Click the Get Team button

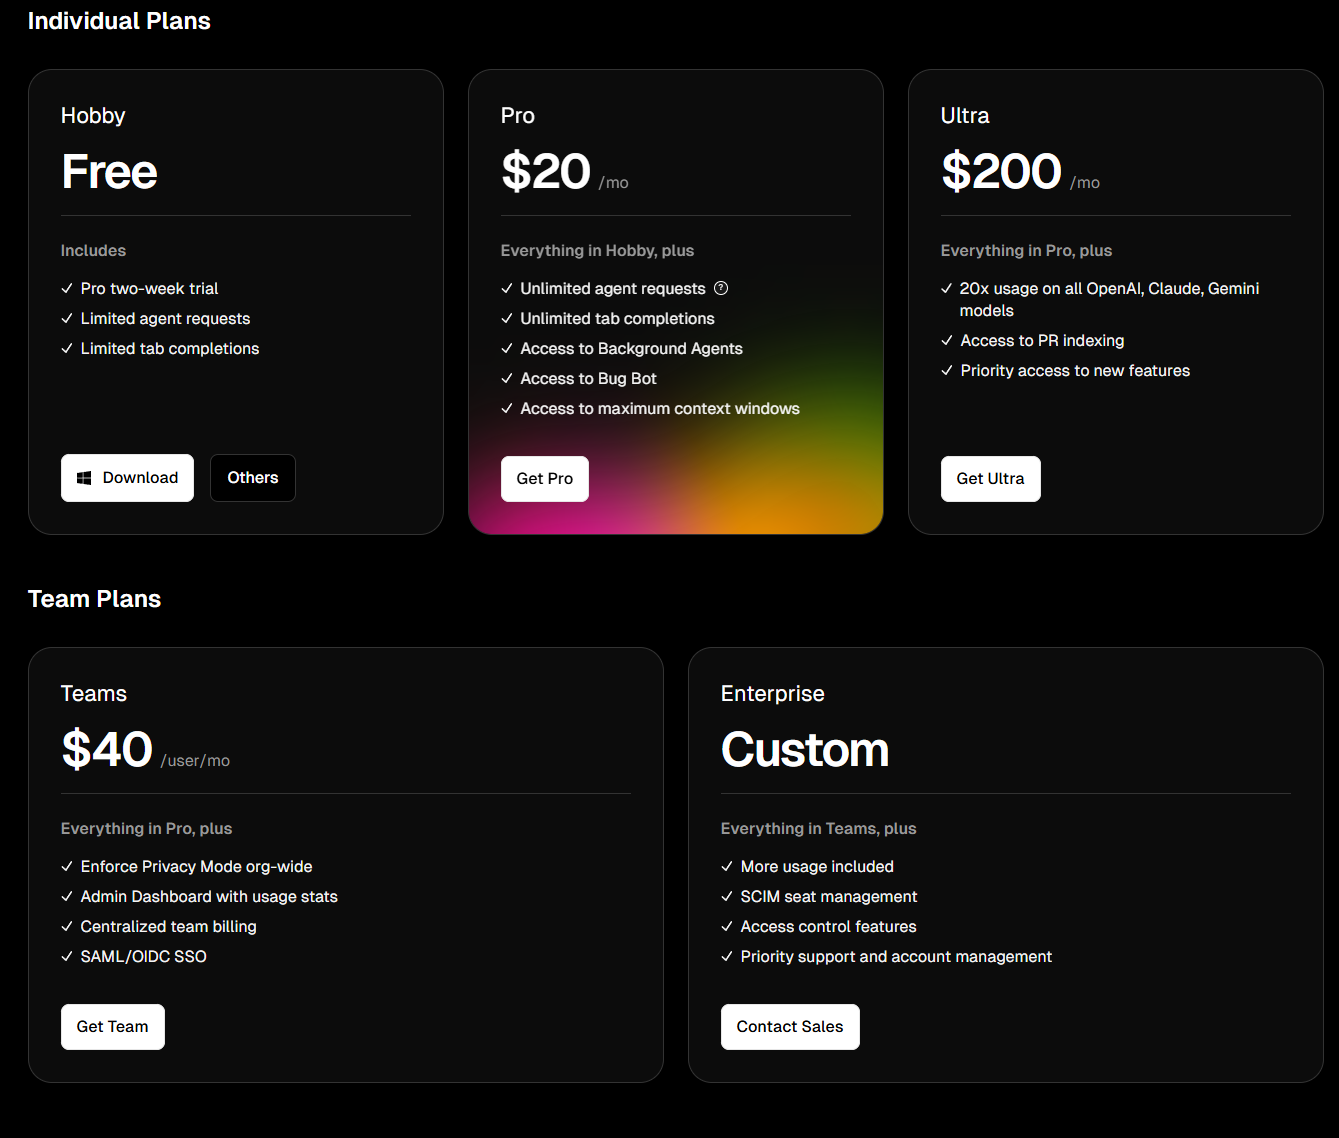pyautogui.click(x=113, y=1027)
